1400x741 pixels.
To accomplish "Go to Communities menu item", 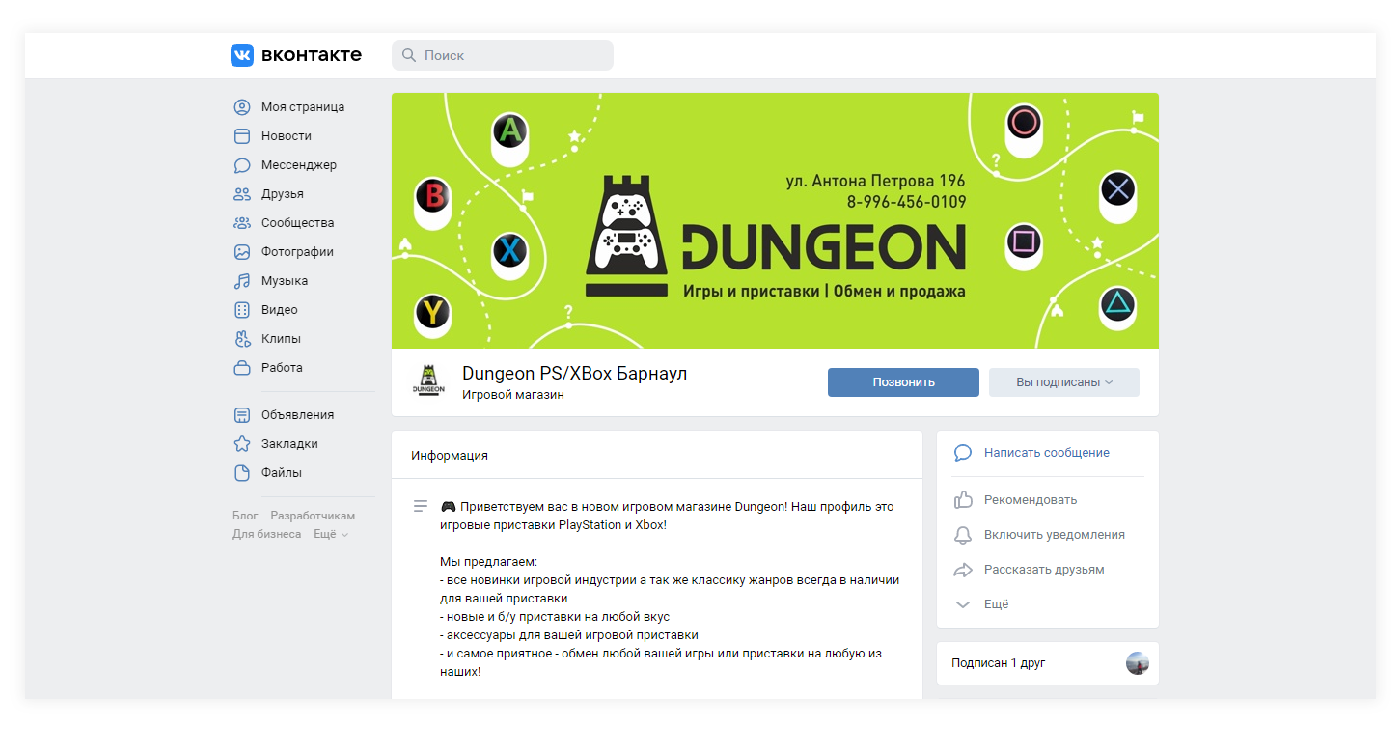I will pos(297,223).
